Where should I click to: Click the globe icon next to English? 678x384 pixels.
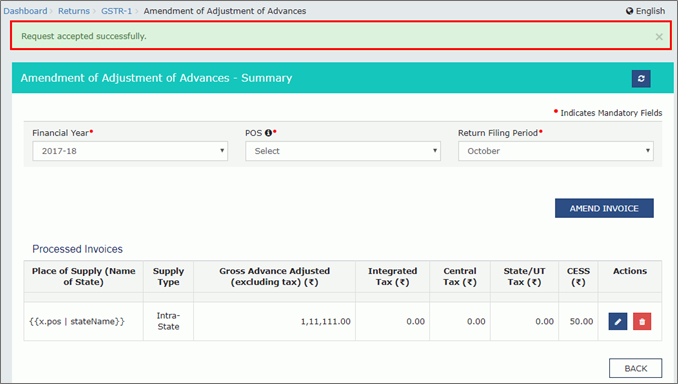tap(629, 11)
